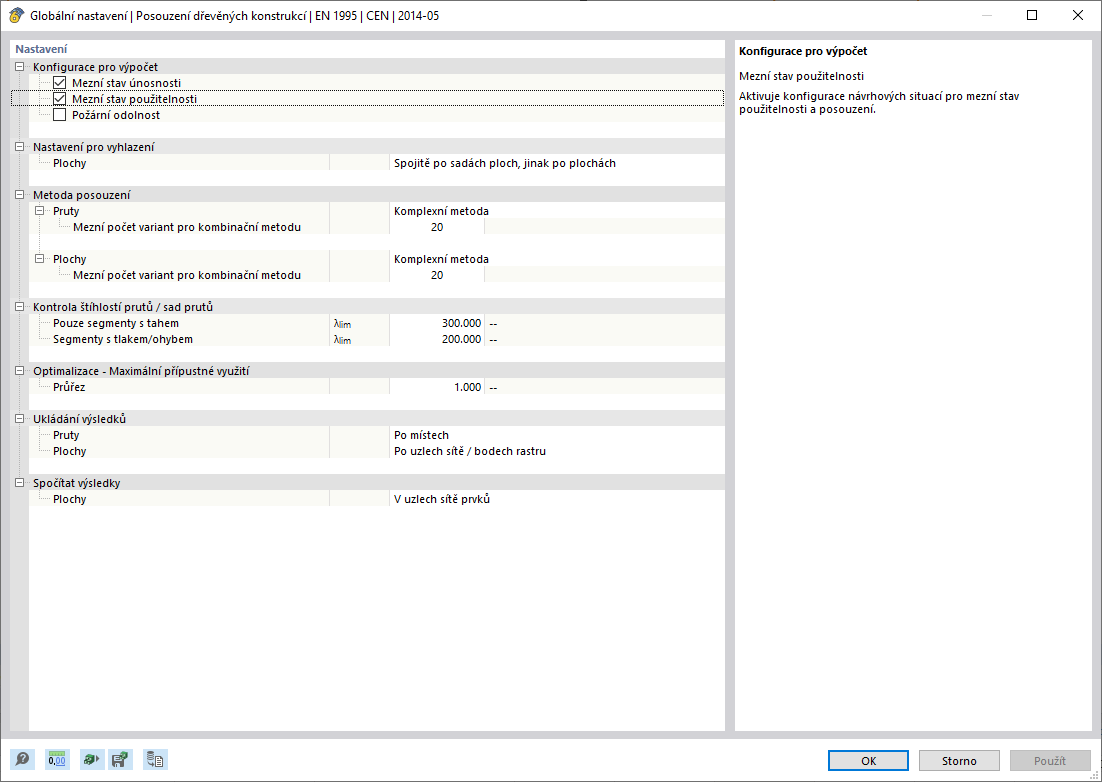Cancel with the Storno button

(x=959, y=761)
